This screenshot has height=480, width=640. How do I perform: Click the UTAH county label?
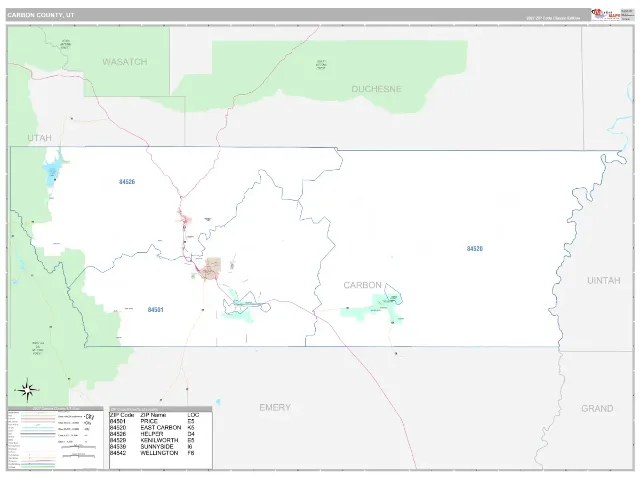[x=40, y=138]
